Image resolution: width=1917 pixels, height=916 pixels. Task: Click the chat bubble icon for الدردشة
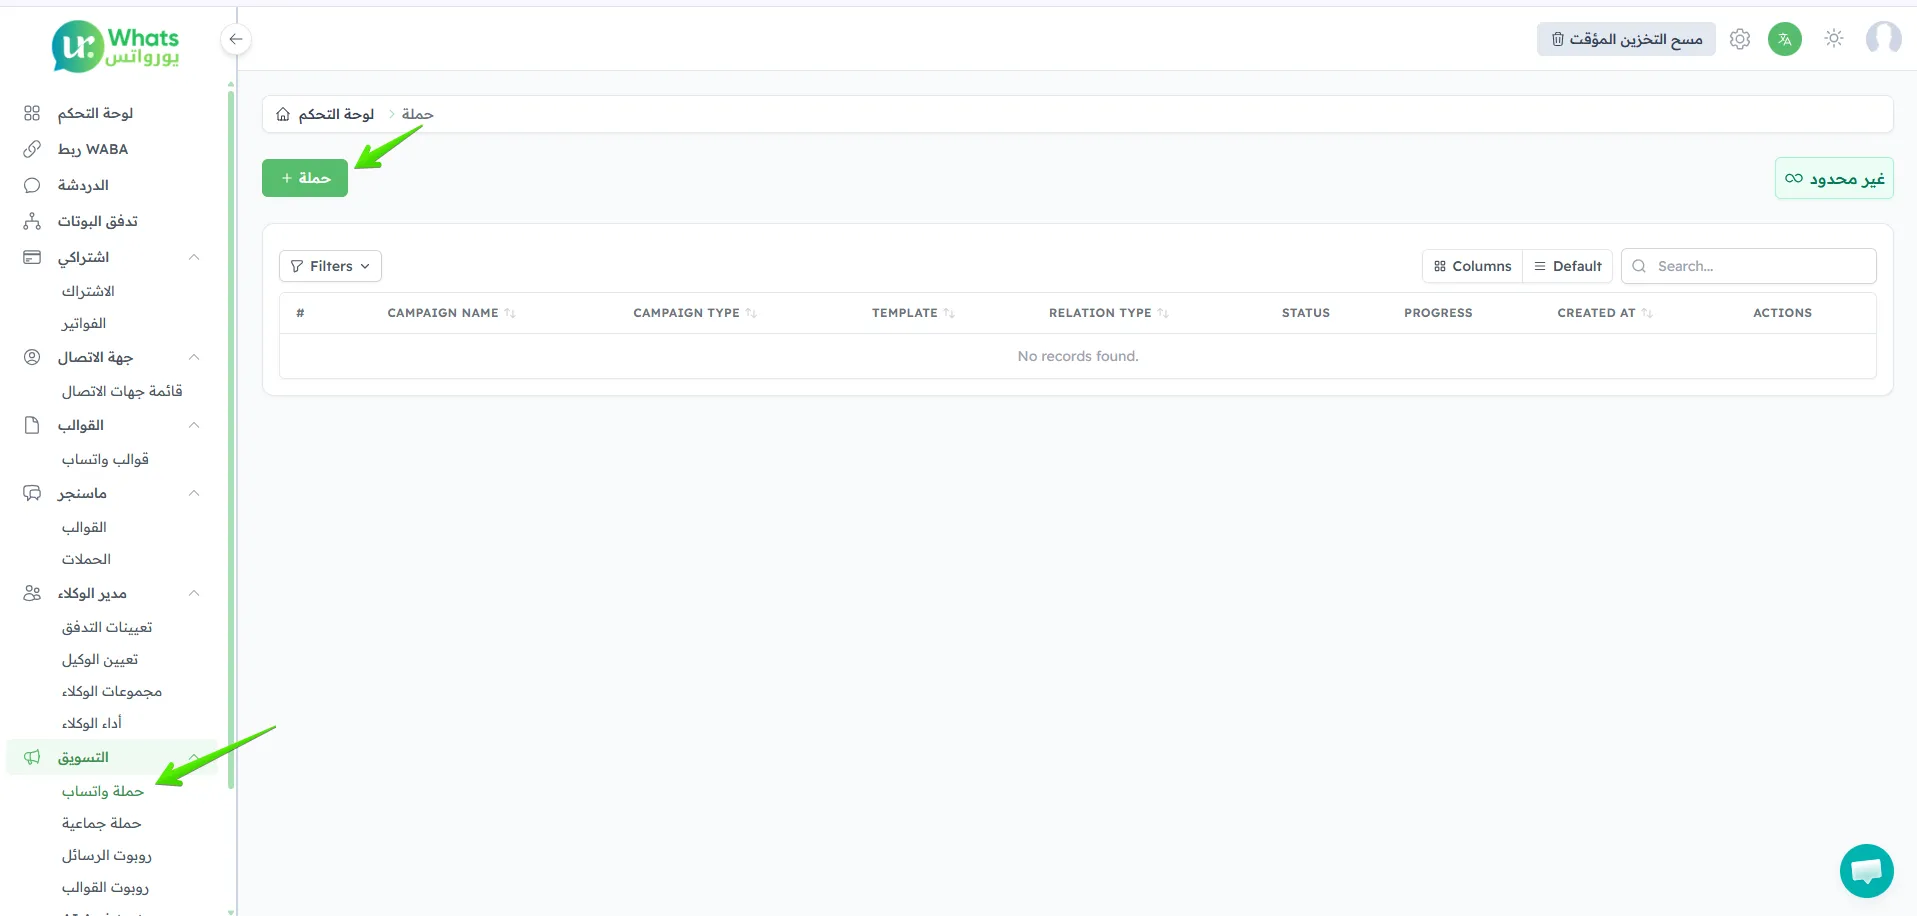(x=32, y=185)
